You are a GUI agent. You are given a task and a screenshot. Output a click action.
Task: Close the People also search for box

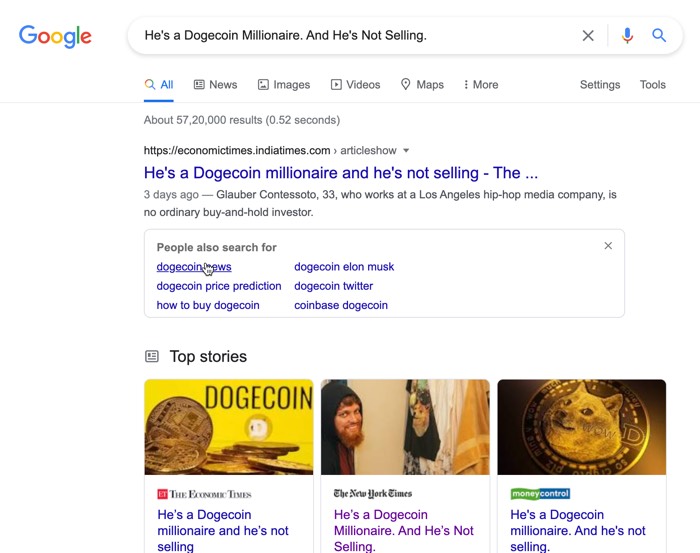coord(608,245)
